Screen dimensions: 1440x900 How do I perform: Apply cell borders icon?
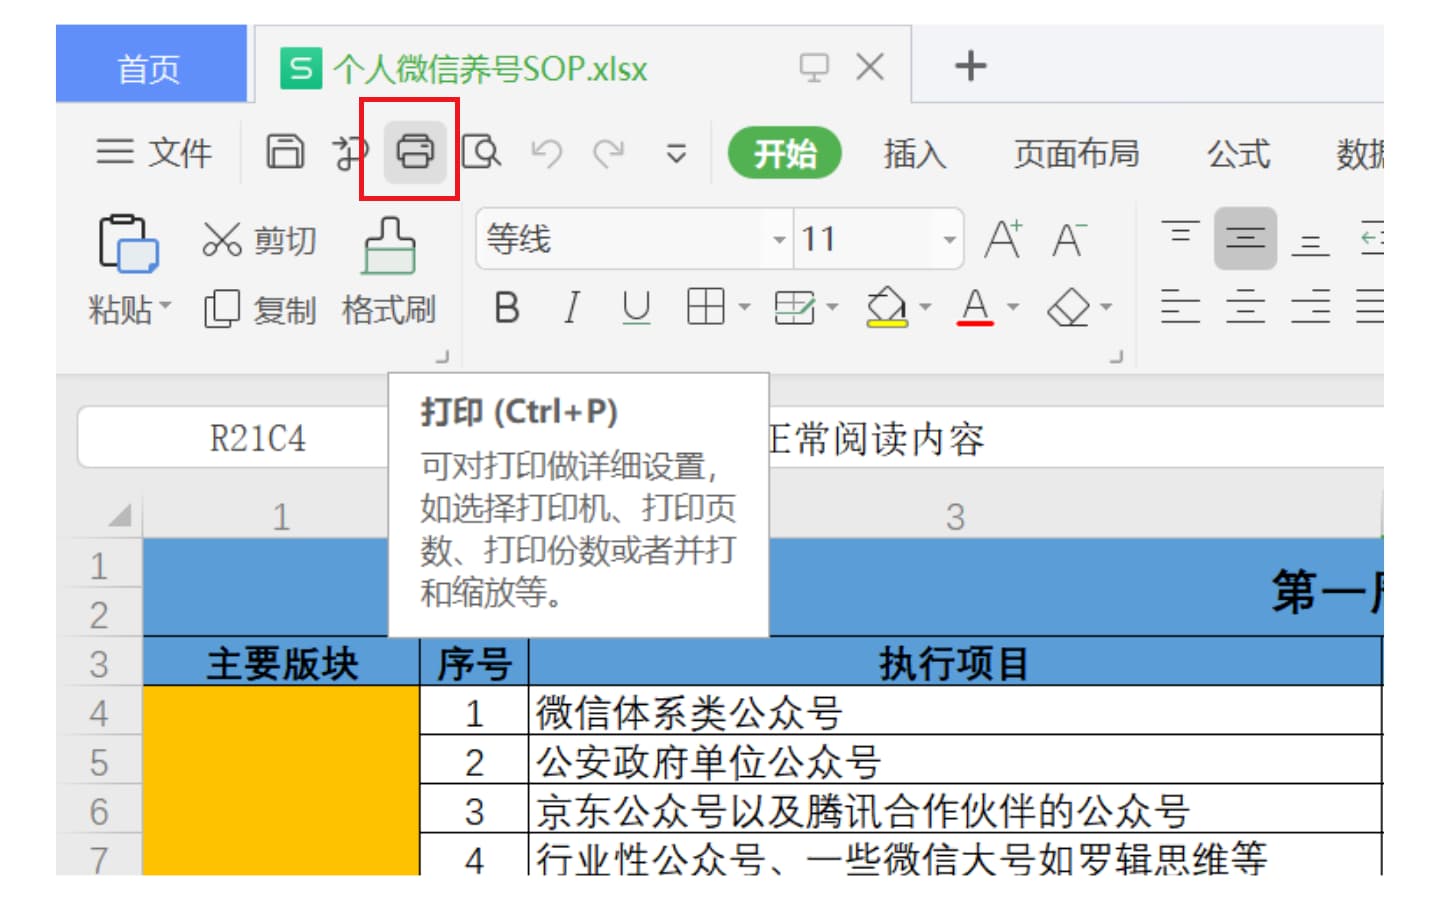pos(706,307)
